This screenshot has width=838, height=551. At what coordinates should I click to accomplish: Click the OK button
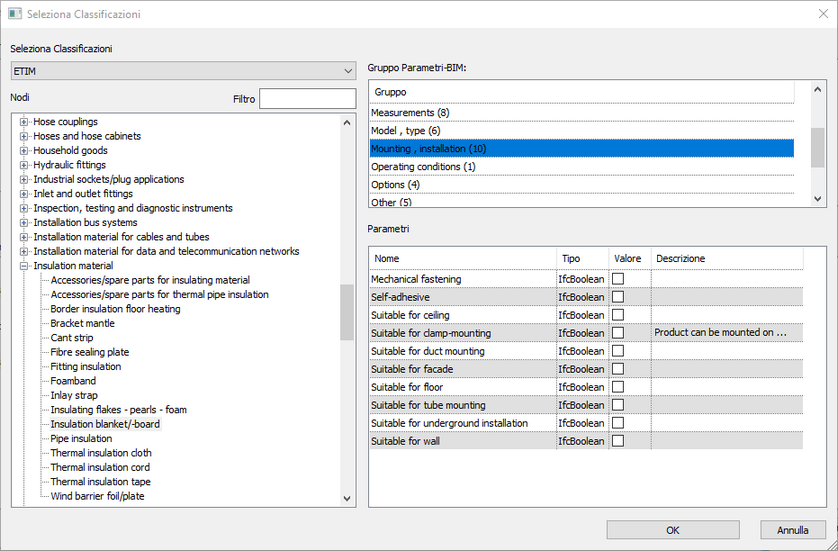673,530
